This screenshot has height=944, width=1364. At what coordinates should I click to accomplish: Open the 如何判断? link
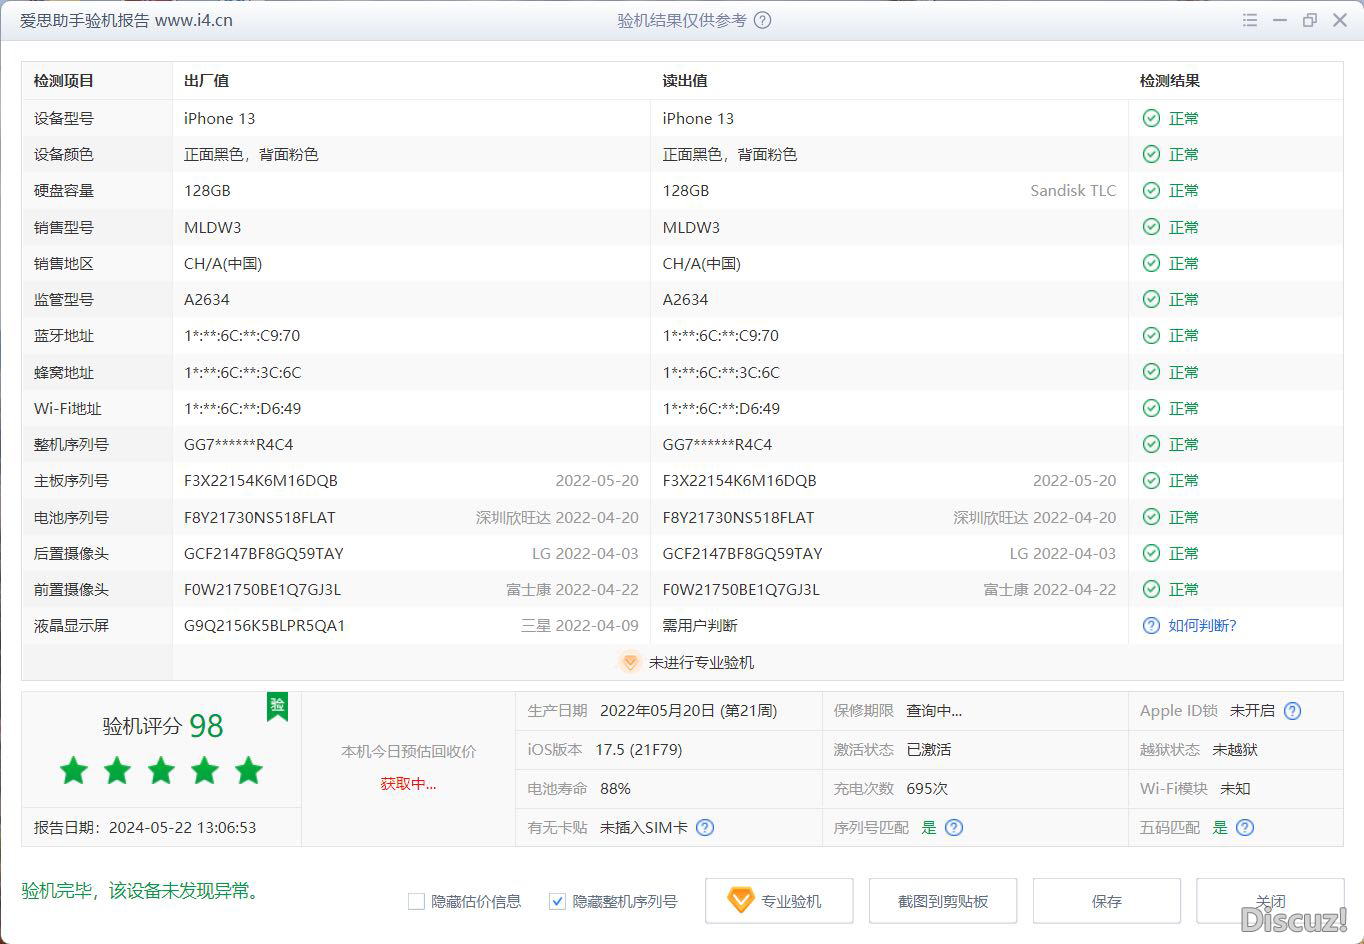1202,625
